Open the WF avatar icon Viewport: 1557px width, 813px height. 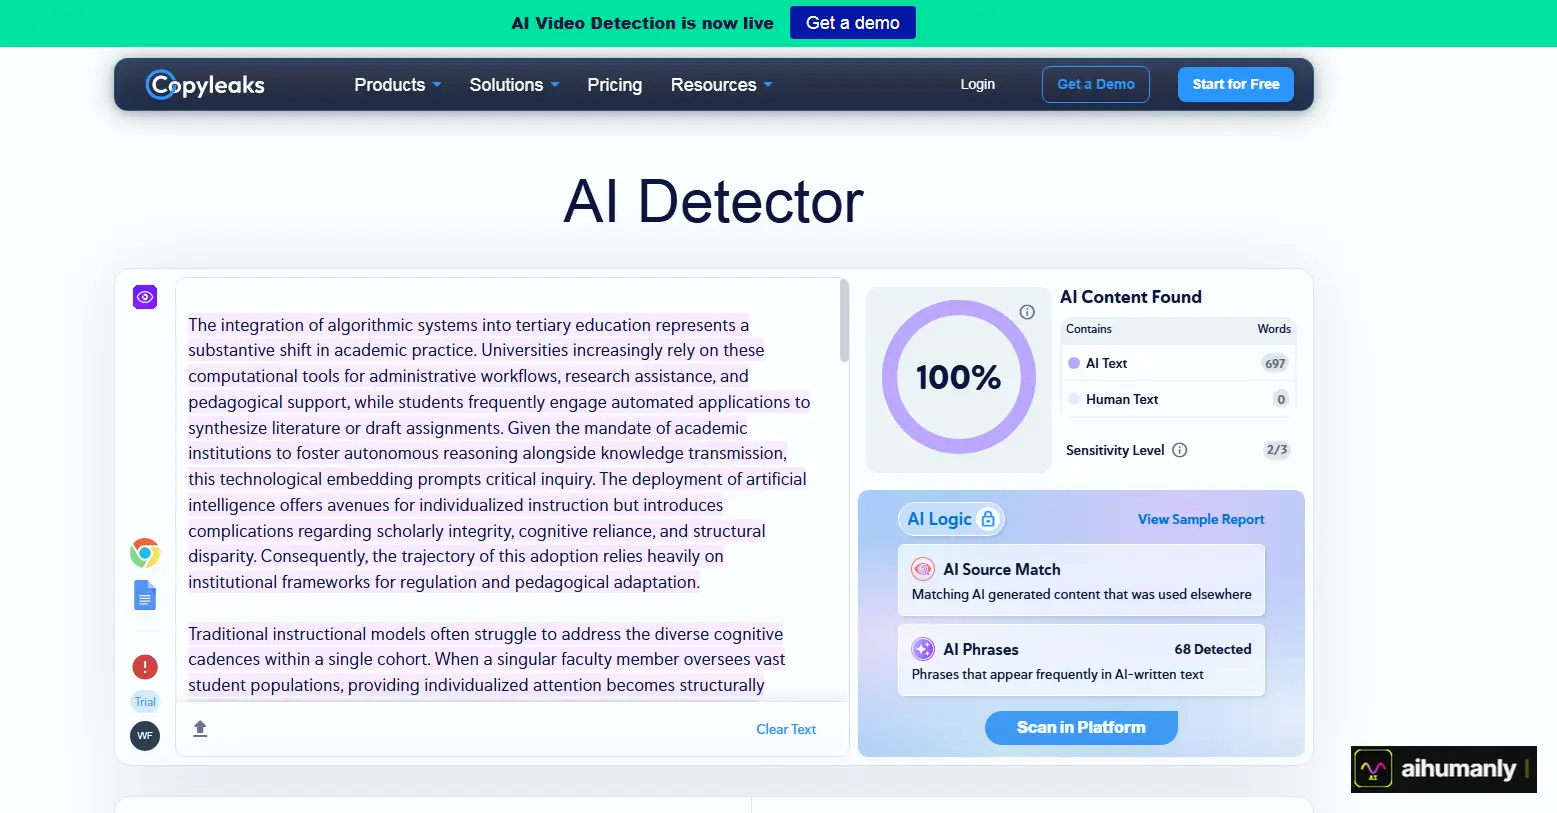pyautogui.click(x=145, y=736)
